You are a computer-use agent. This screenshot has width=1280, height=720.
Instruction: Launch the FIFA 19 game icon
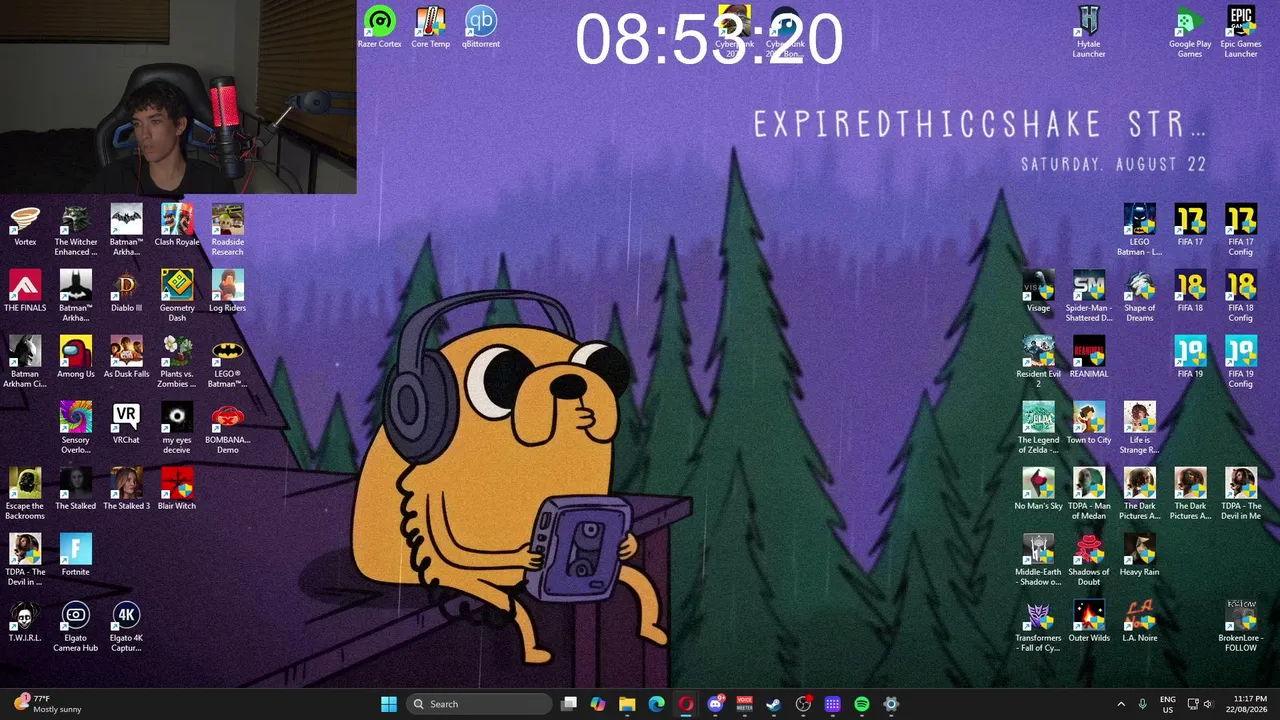click(x=1190, y=357)
